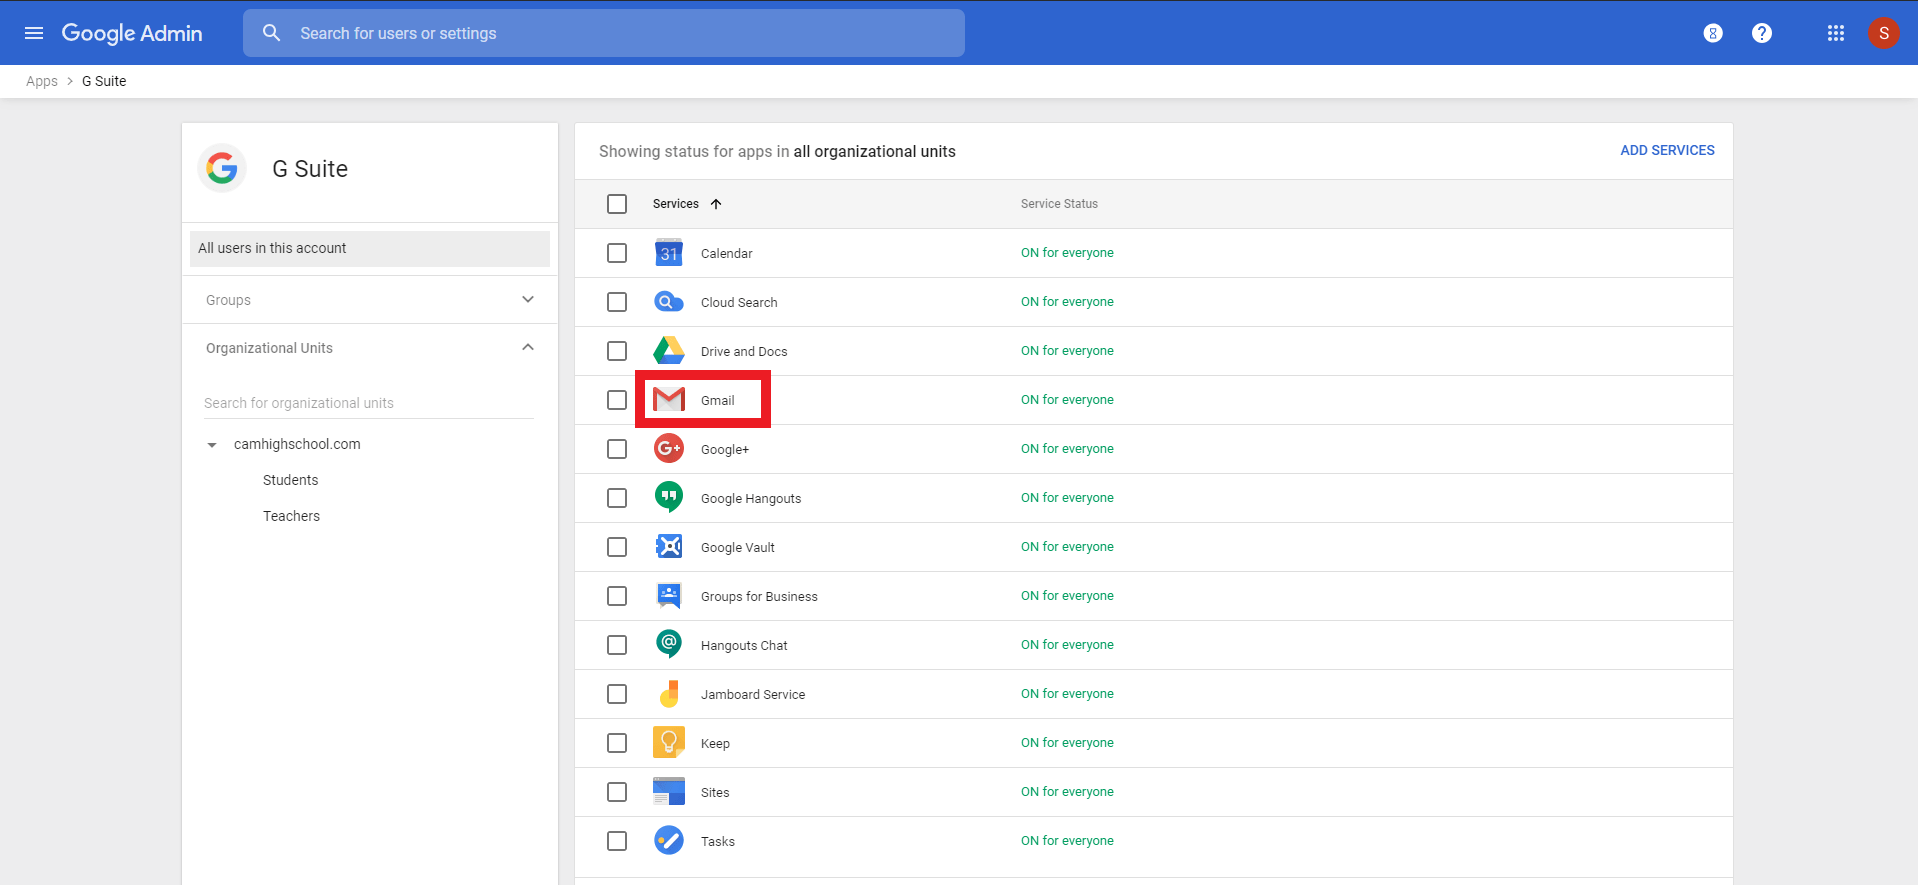The image size is (1918, 885).
Task: Check the Tasks row checkbox
Action: pos(617,841)
